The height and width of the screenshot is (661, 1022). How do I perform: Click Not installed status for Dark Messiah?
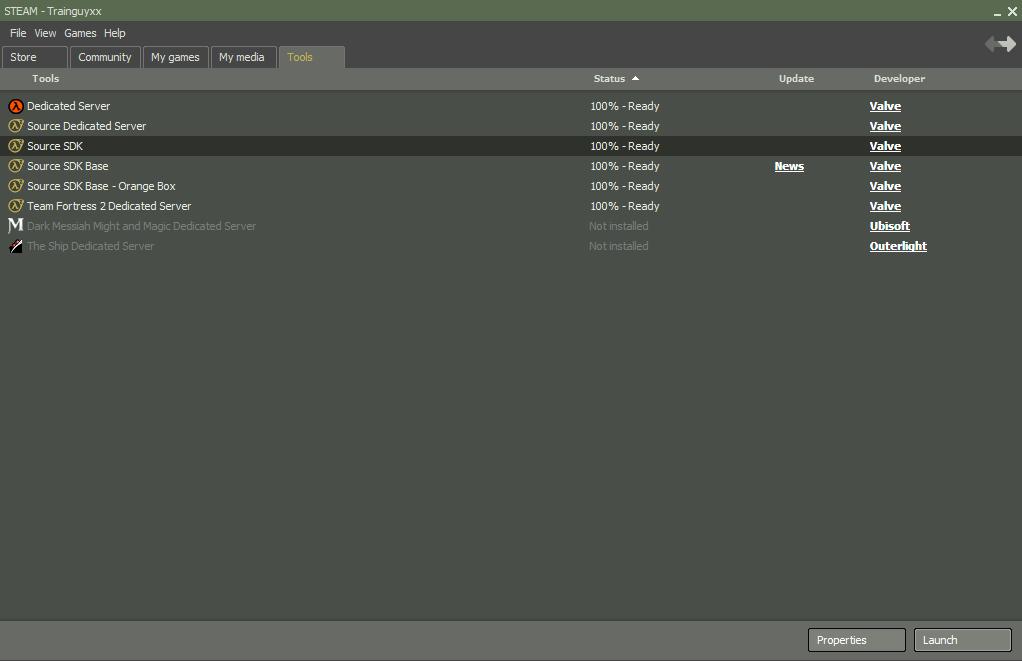(619, 226)
